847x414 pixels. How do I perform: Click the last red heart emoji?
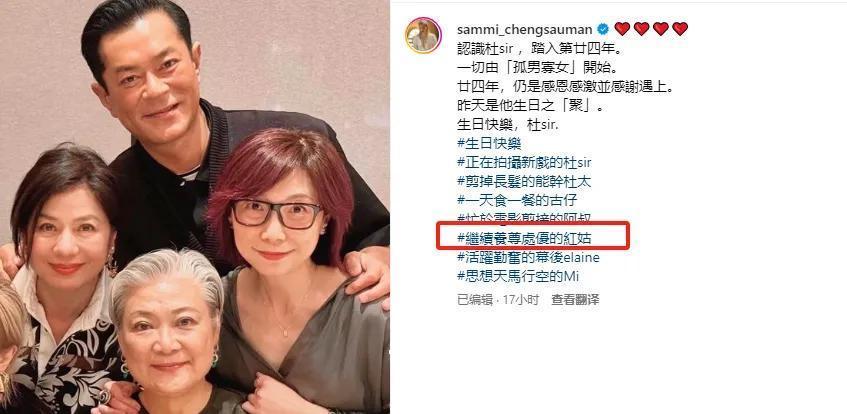click(x=680, y=29)
